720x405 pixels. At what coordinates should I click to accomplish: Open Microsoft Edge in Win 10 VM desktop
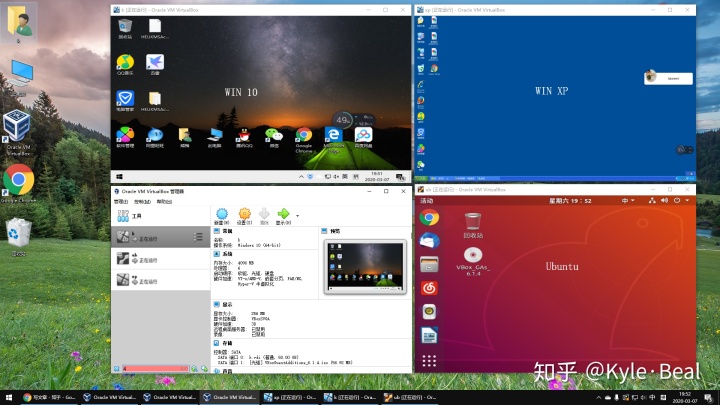[334, 140]
